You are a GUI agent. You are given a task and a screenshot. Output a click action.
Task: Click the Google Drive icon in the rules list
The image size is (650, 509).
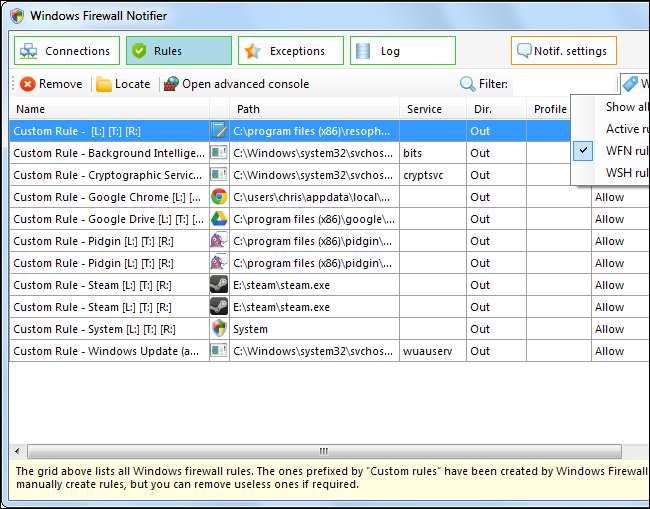tap(218, 219)
